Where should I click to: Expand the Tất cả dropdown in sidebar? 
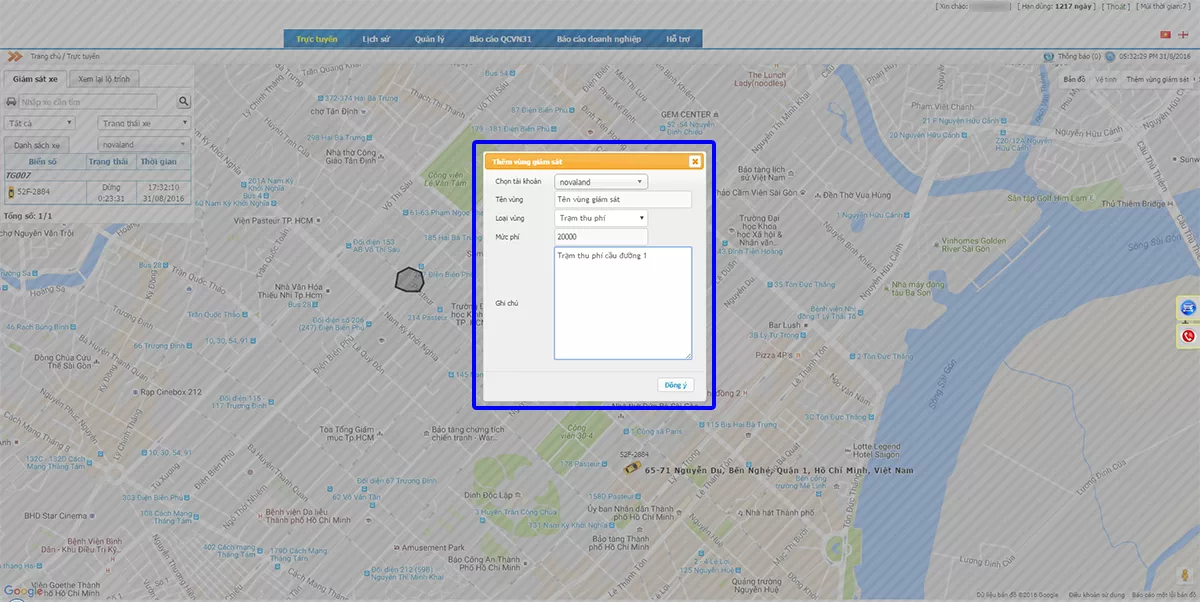point(46,123)
